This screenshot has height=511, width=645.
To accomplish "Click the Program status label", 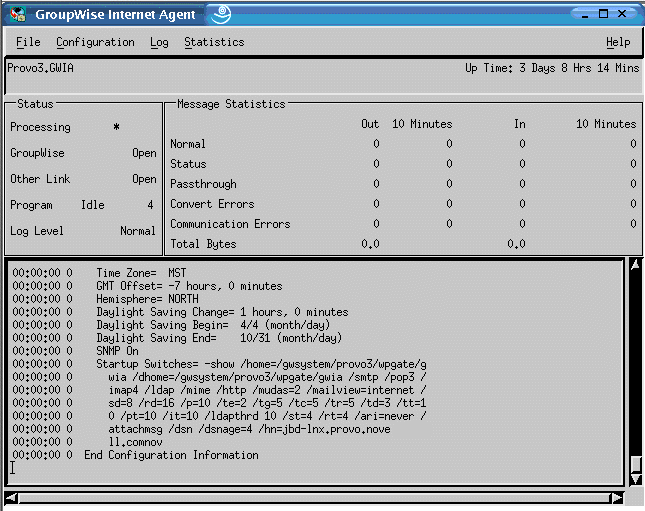I will click(31, 205).
